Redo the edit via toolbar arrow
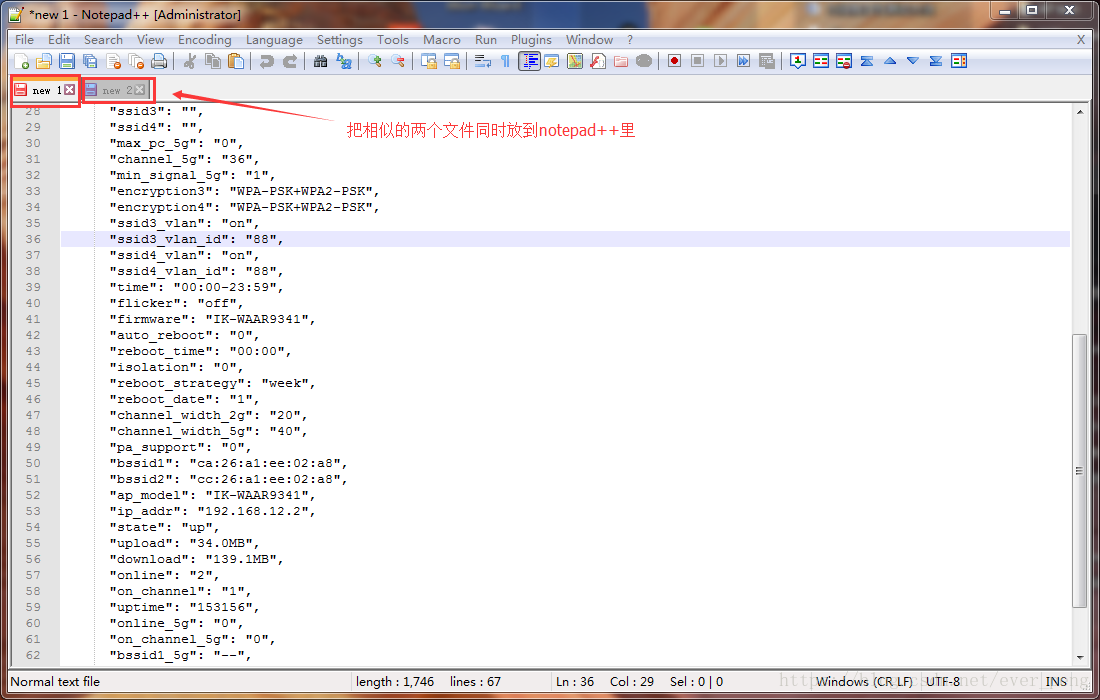 click(x=290, y=61)
